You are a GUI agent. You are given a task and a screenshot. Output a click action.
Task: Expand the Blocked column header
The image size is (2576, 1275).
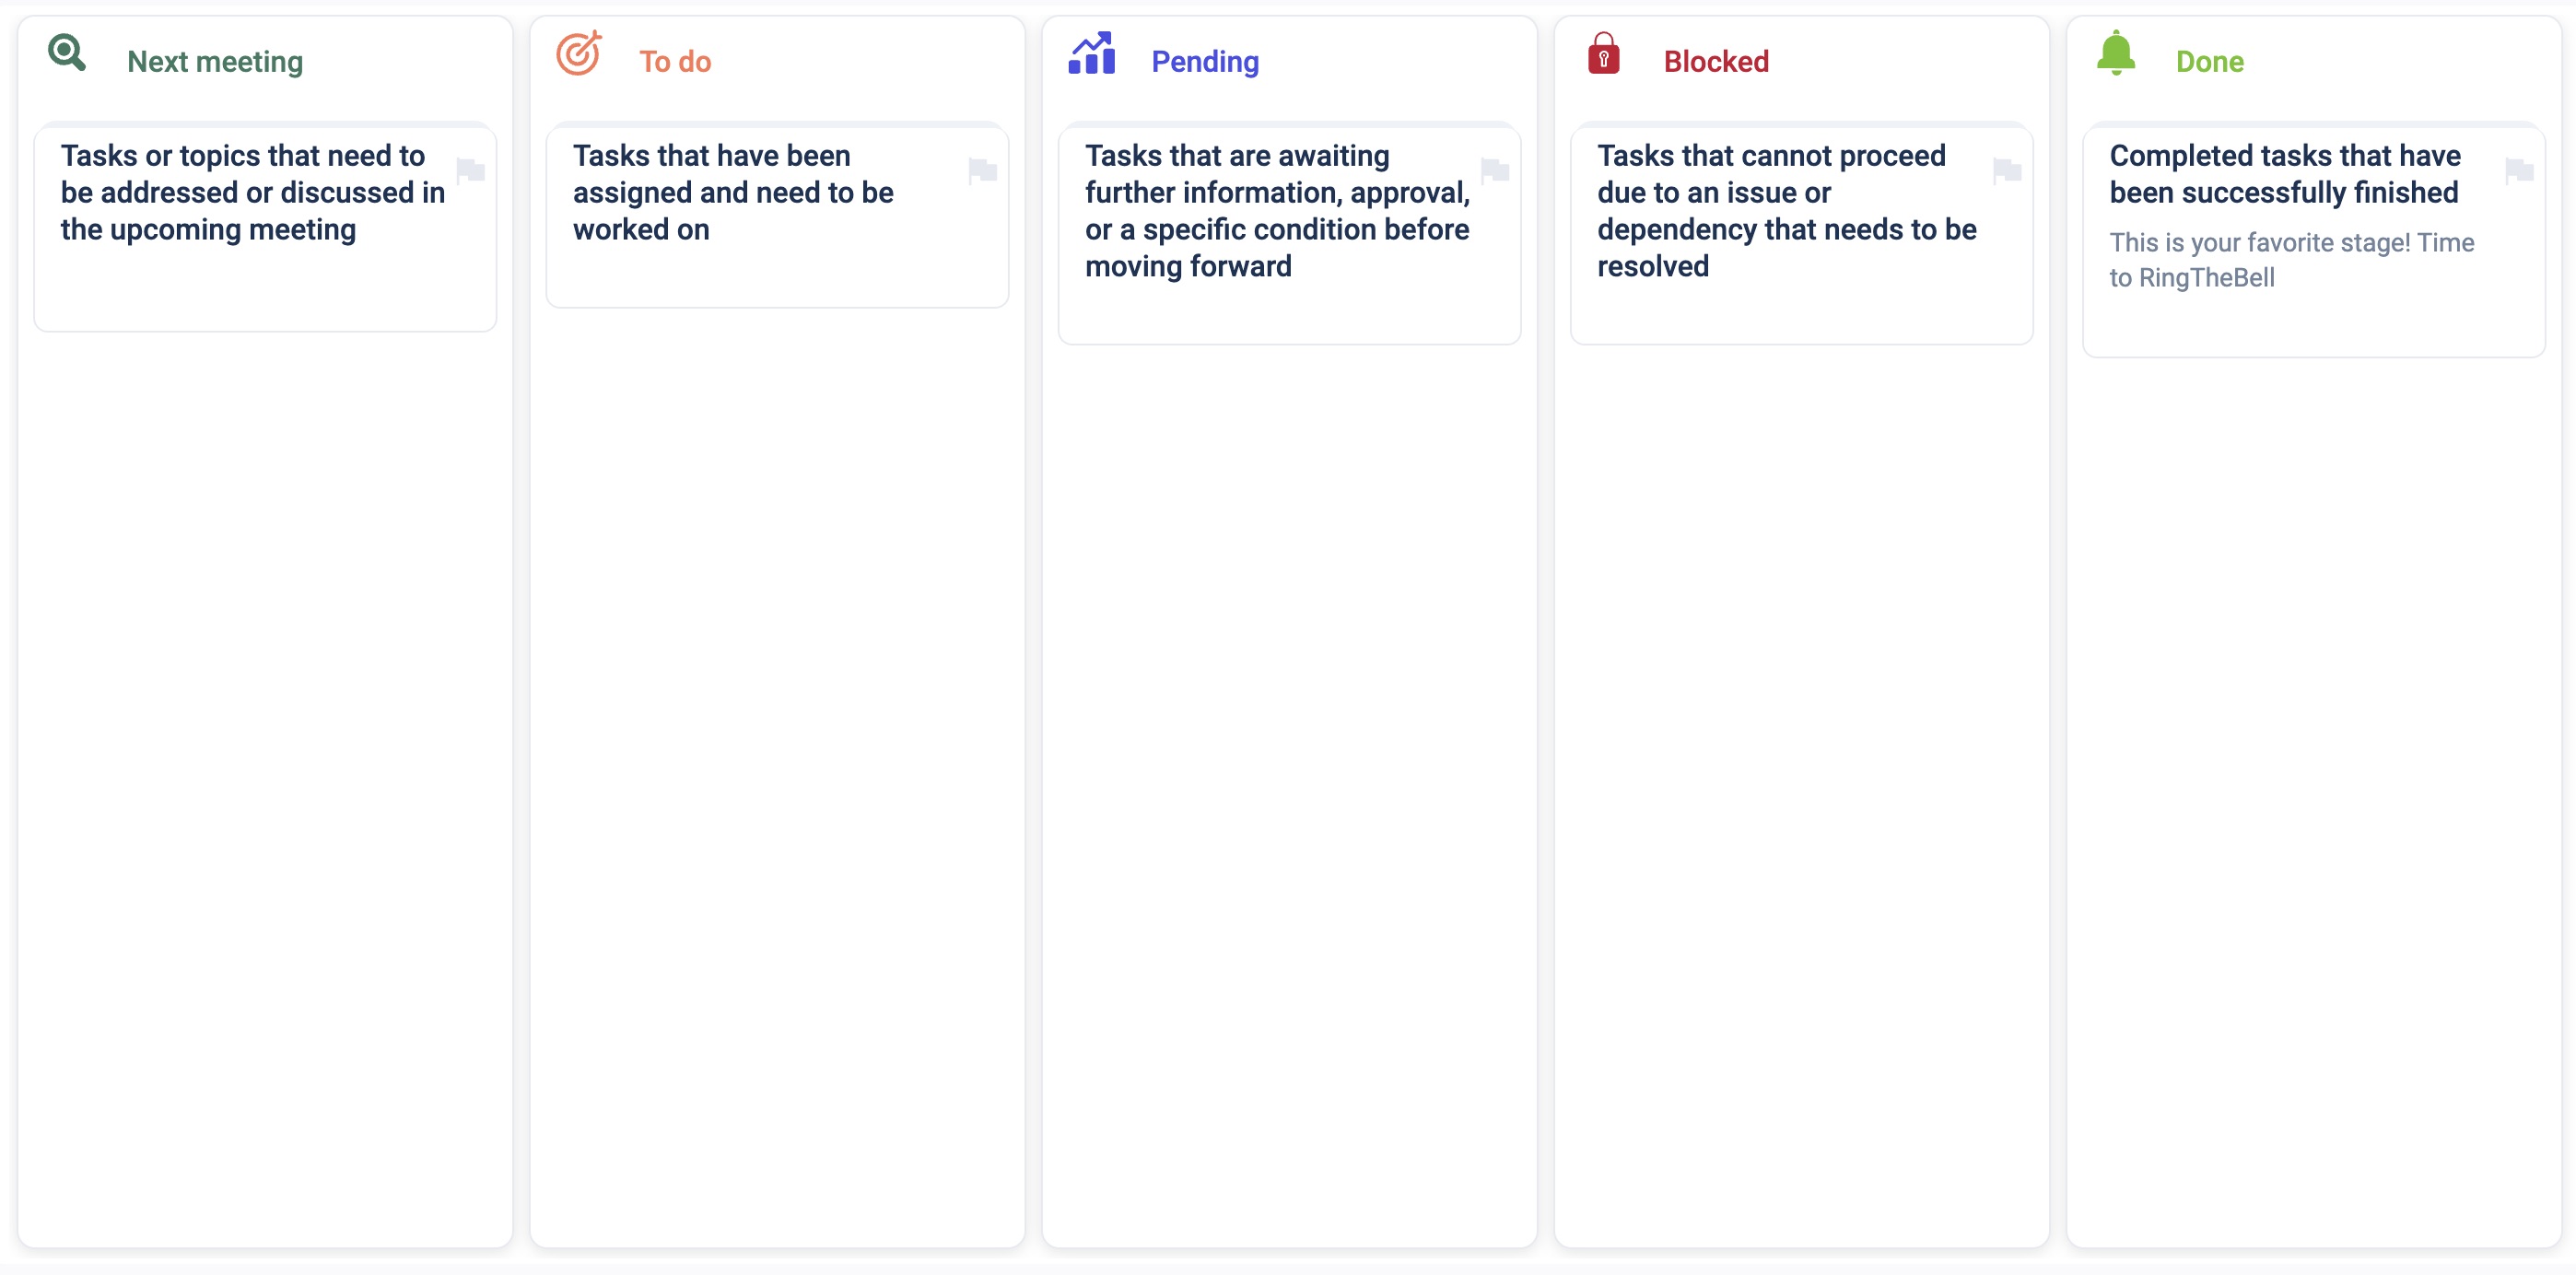(1715, 61)
